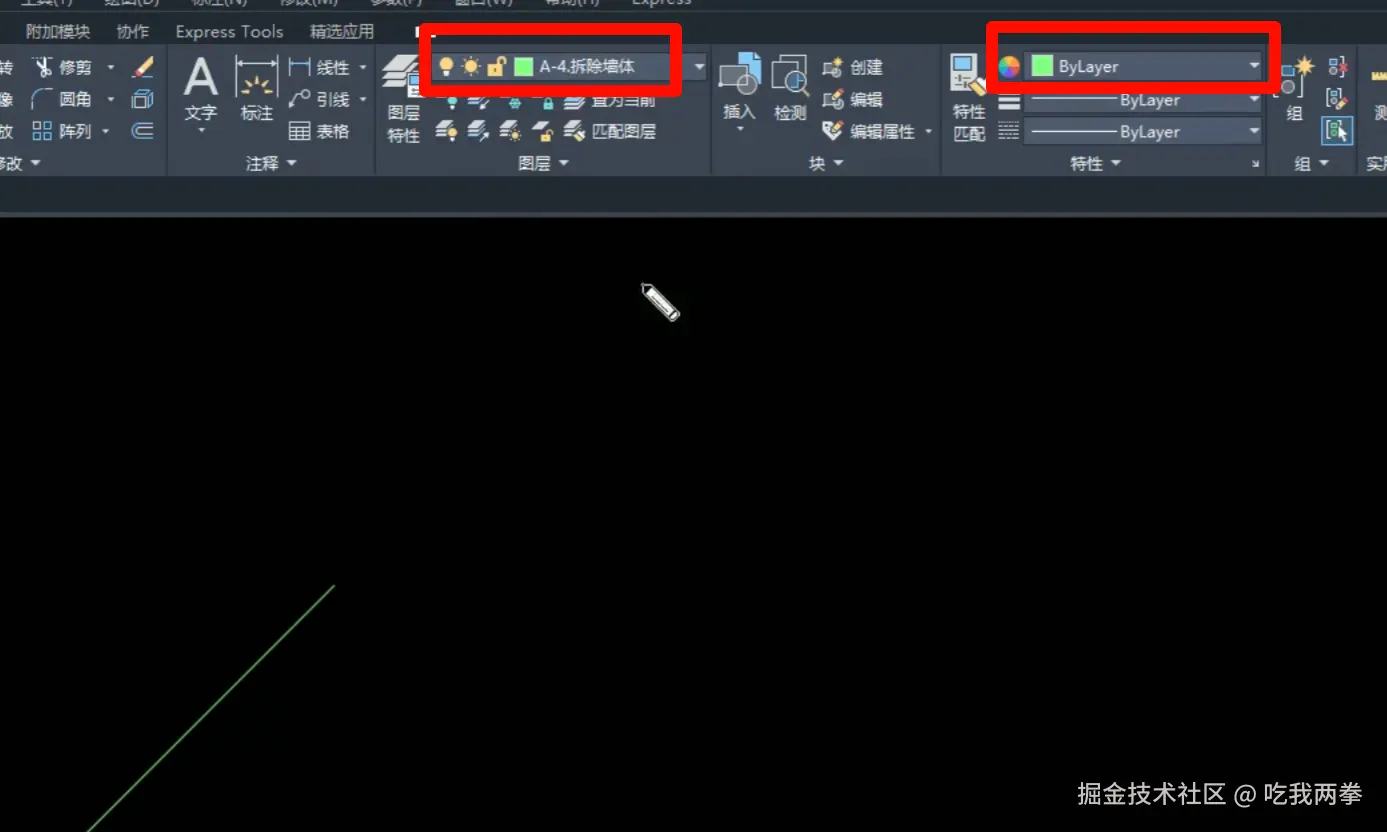This screenshot has width=1387, height=832.
Task: Expand the 注释 panel dropdown
Action: point(290,163)
